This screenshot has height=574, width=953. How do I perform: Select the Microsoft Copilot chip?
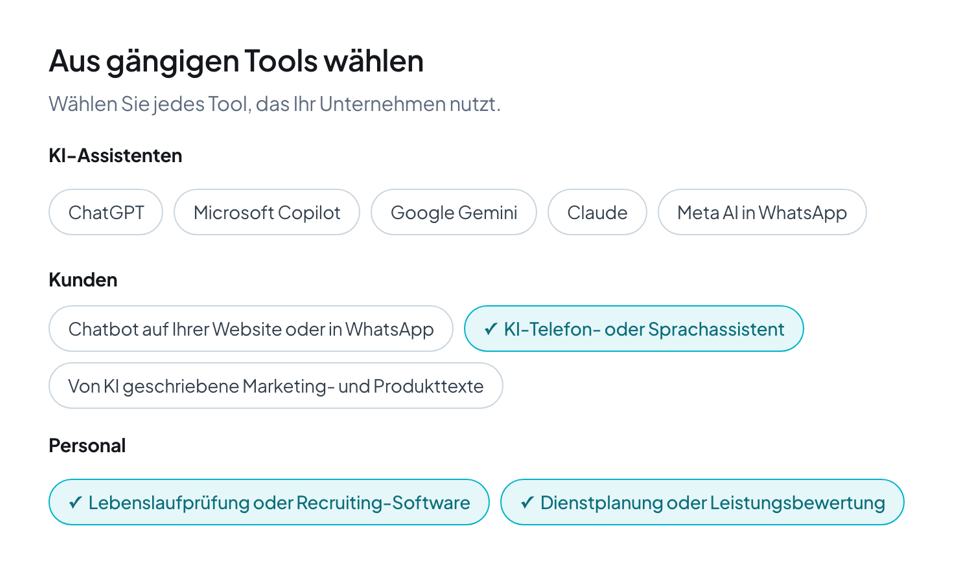[267, 212]
